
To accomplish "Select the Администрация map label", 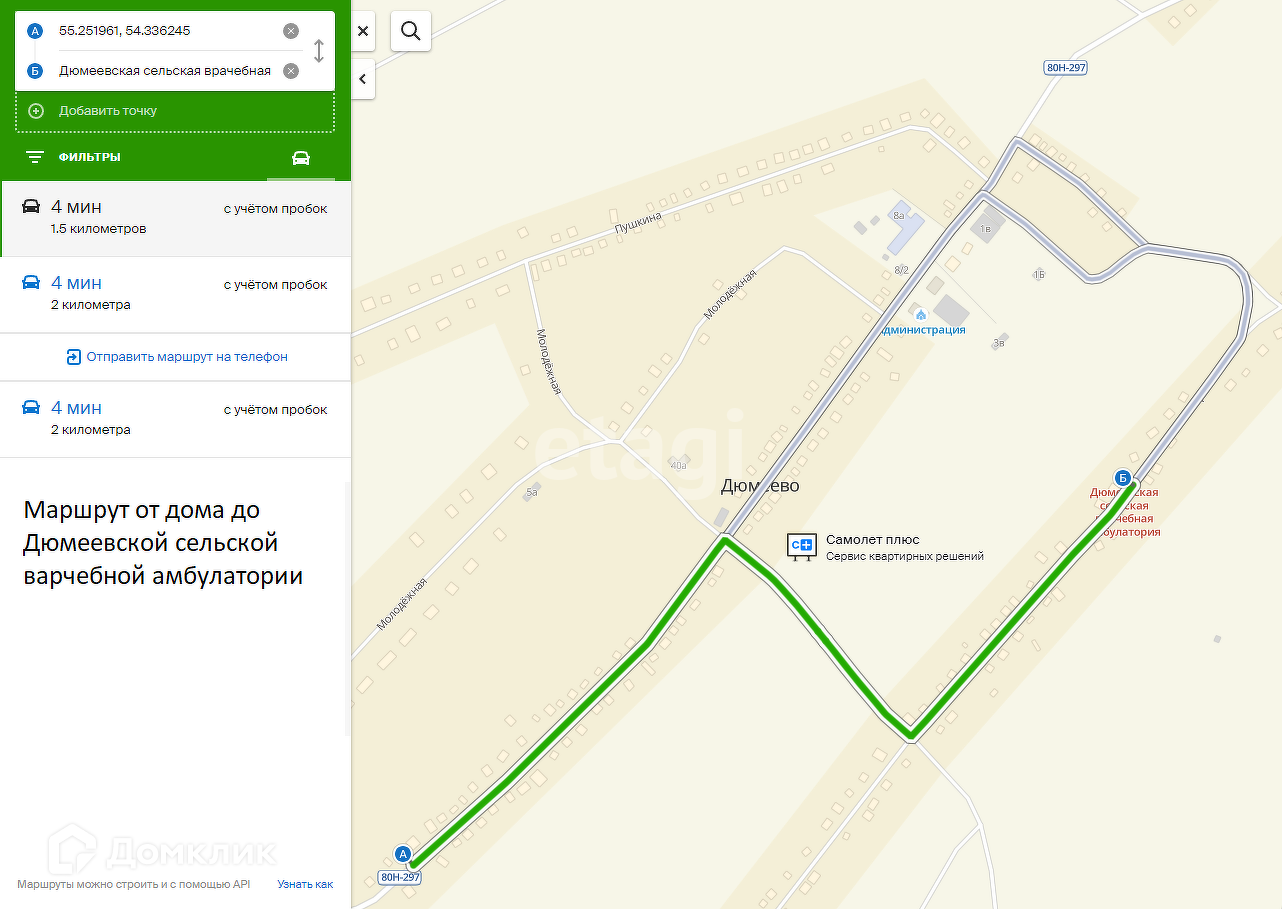I will tap(922, 329).
